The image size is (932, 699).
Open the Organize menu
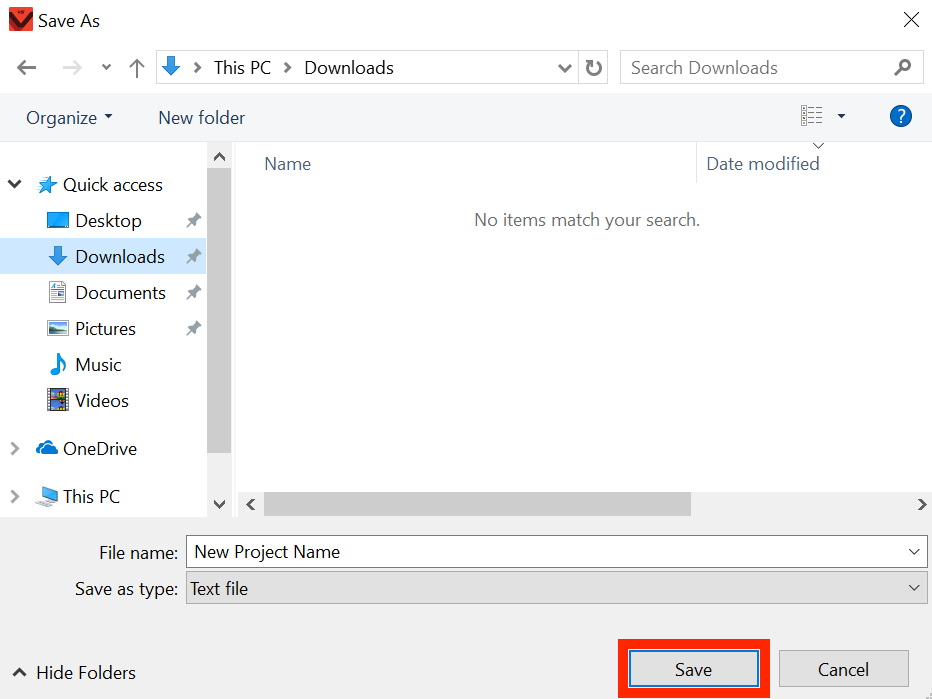pos(63,117)
